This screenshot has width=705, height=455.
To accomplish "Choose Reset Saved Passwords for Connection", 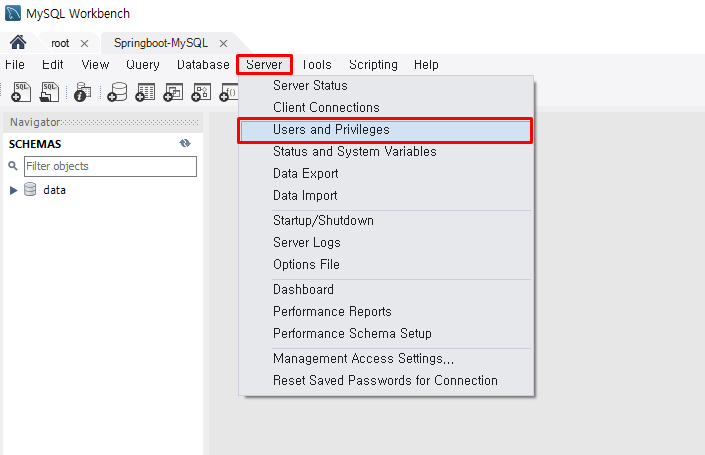I will point(386,381).
